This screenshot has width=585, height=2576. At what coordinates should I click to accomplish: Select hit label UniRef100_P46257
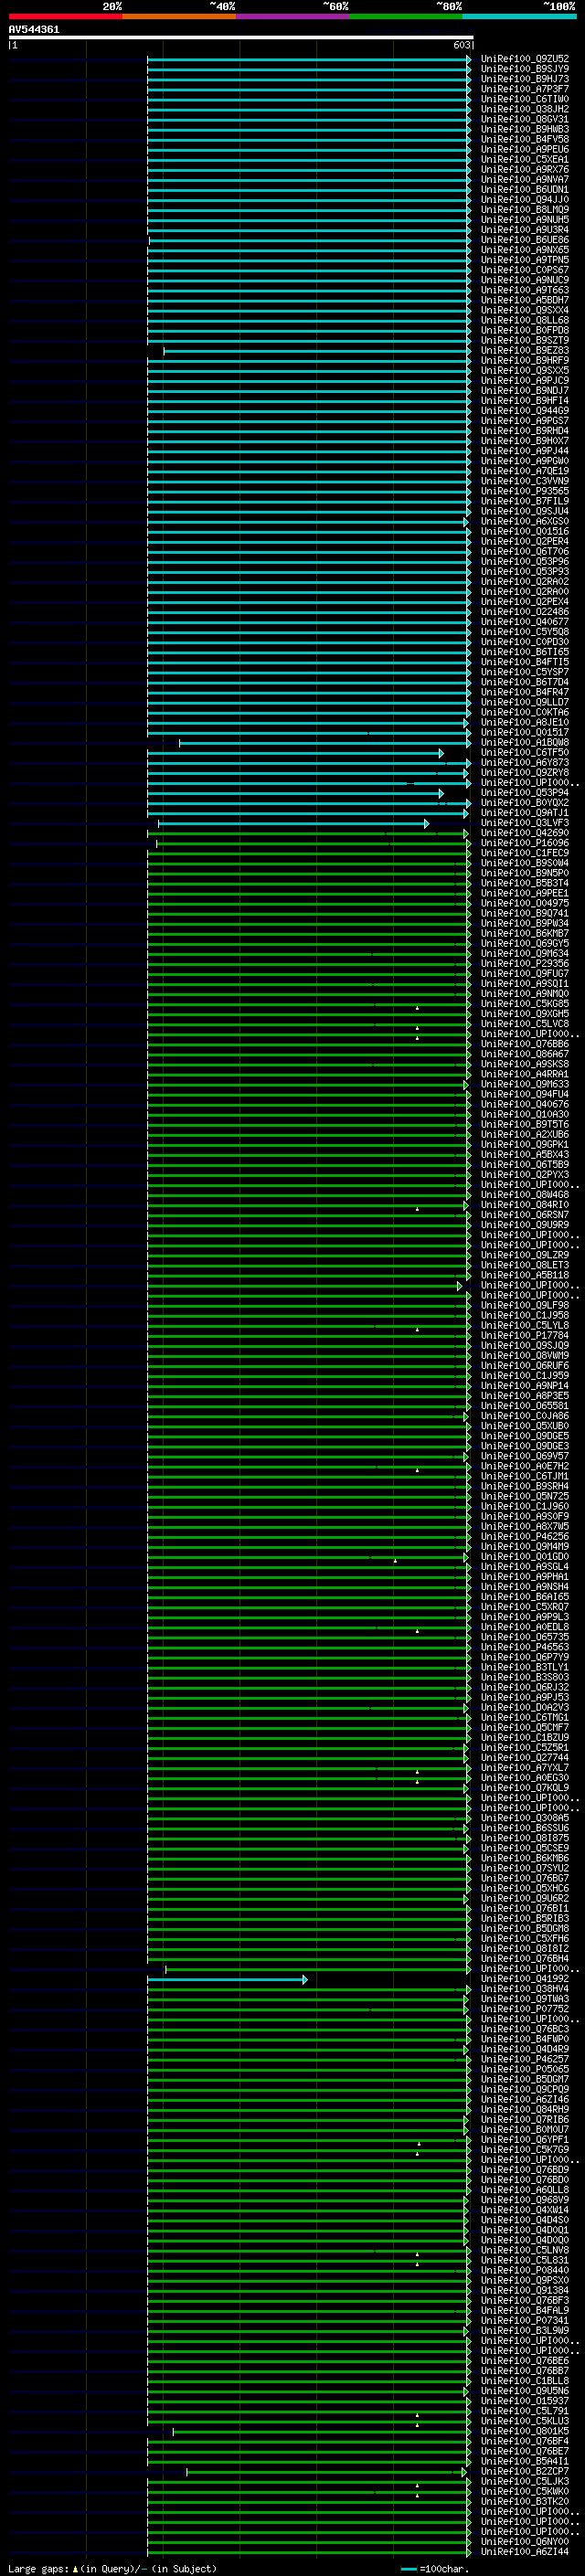click(x=525, y=2059)
